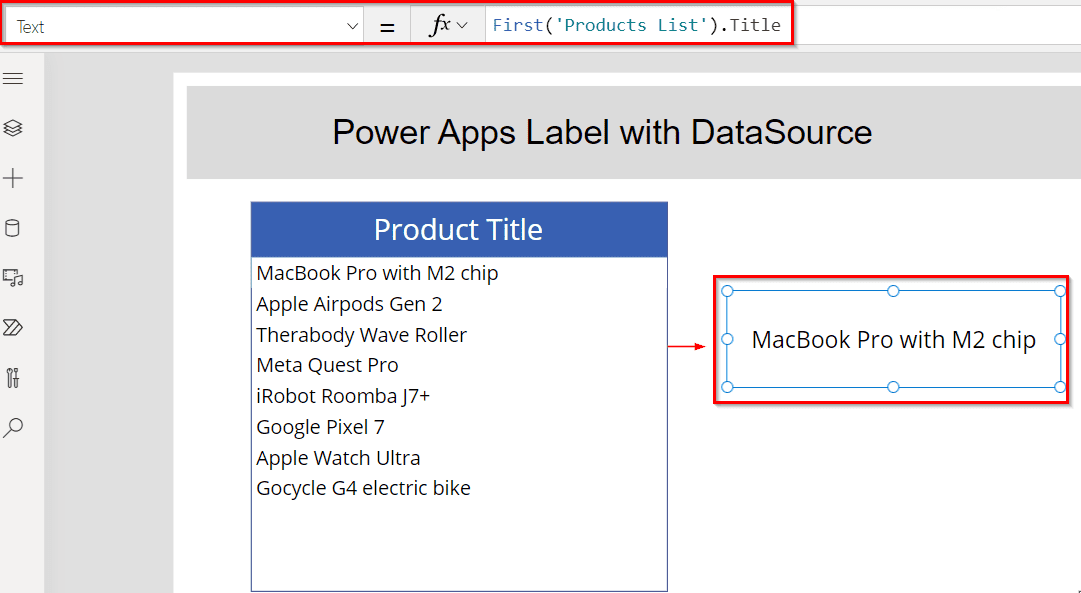This screenshot has width=1081, height=593.
Task: Open the app navigation hamburger menu
Action: (x=14, y=77)
